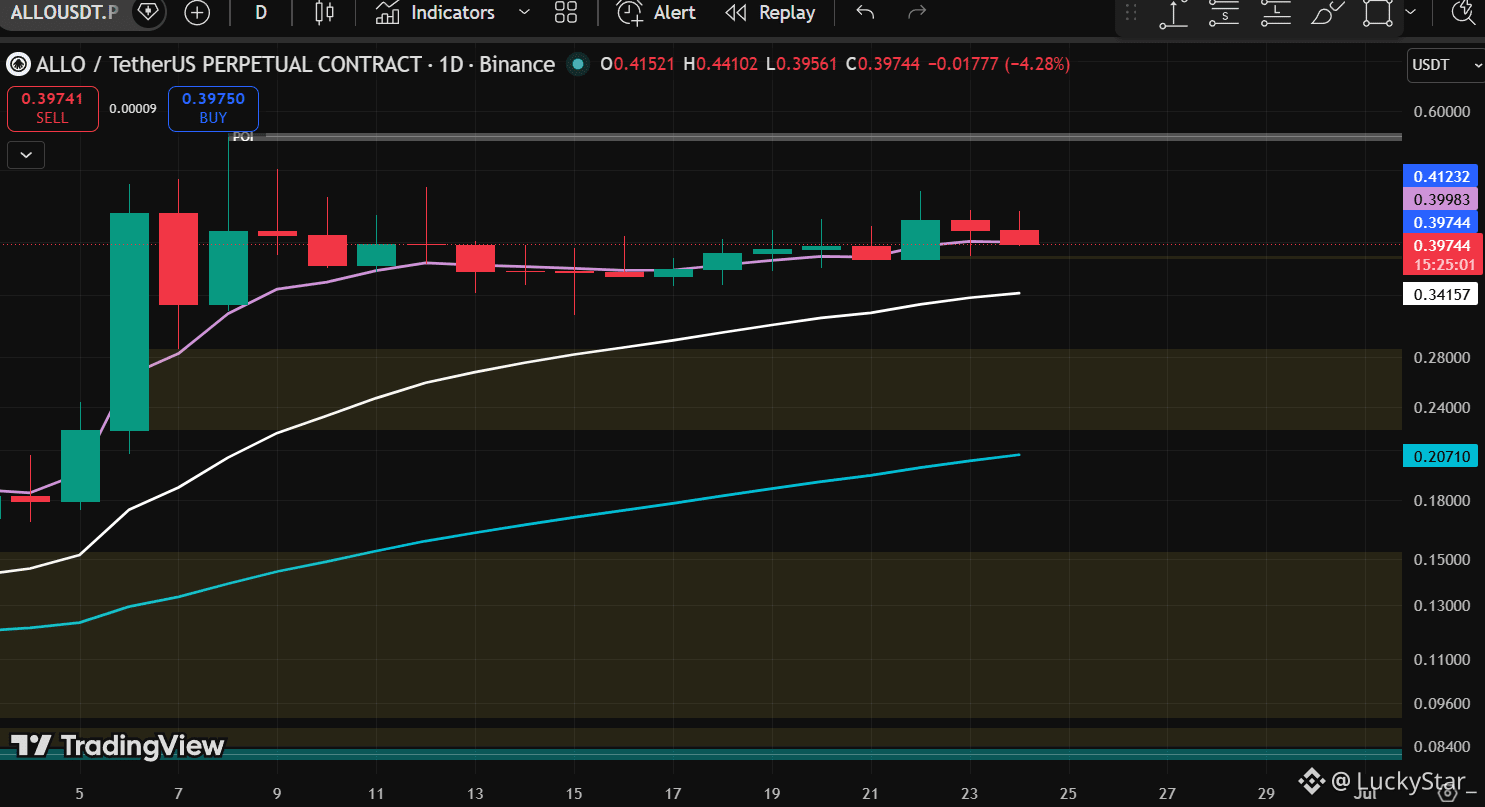Select the upward-arrow drawing tool in the favorites toolbar
Image resolution: width=1485 pixels, height=807 pixels.
coord(1173,13)
